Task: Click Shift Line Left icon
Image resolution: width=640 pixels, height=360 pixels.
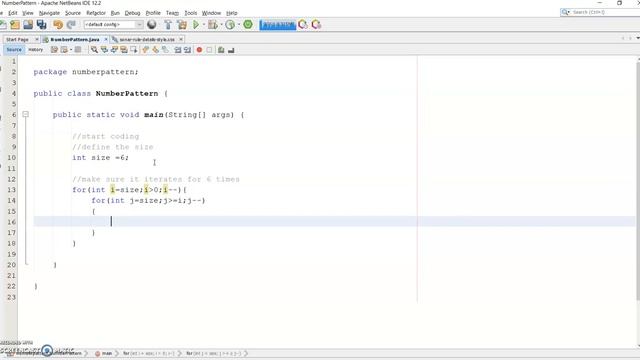Action: 178,50
